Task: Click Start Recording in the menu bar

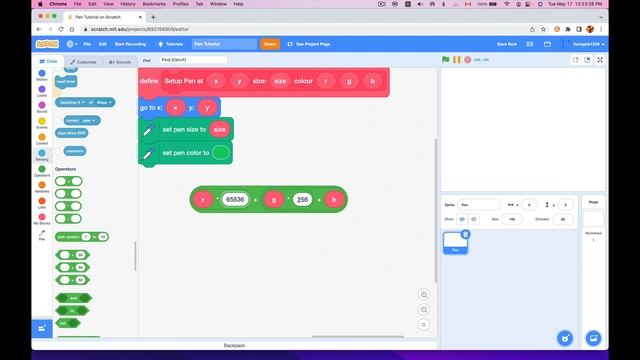Action: (x=130, y=44)
